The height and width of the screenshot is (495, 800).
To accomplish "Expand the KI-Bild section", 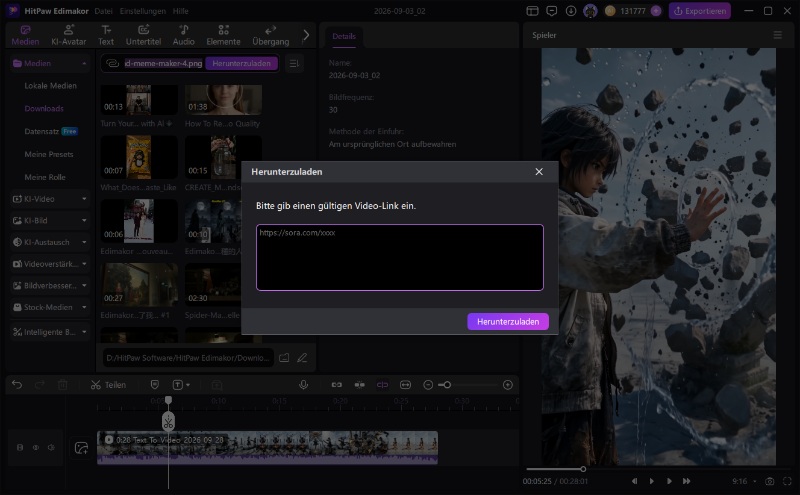I will tap(49, 220).
